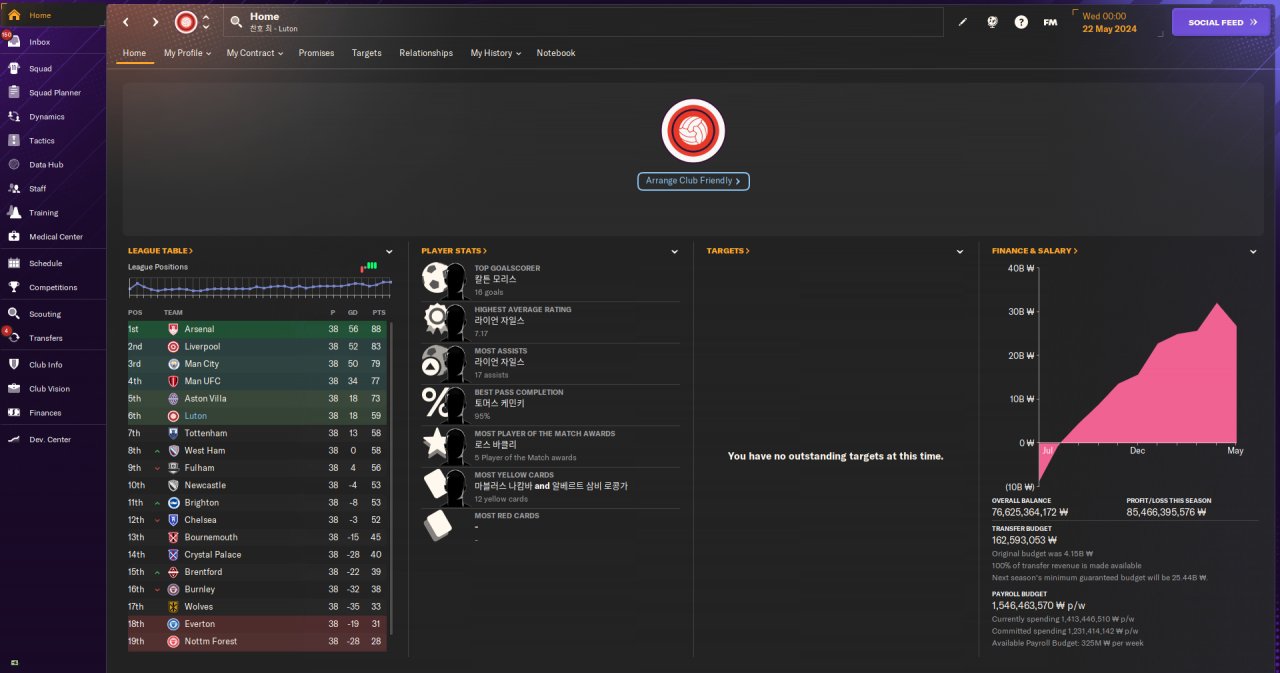Select Tottenham in the league table

[258, 433]
